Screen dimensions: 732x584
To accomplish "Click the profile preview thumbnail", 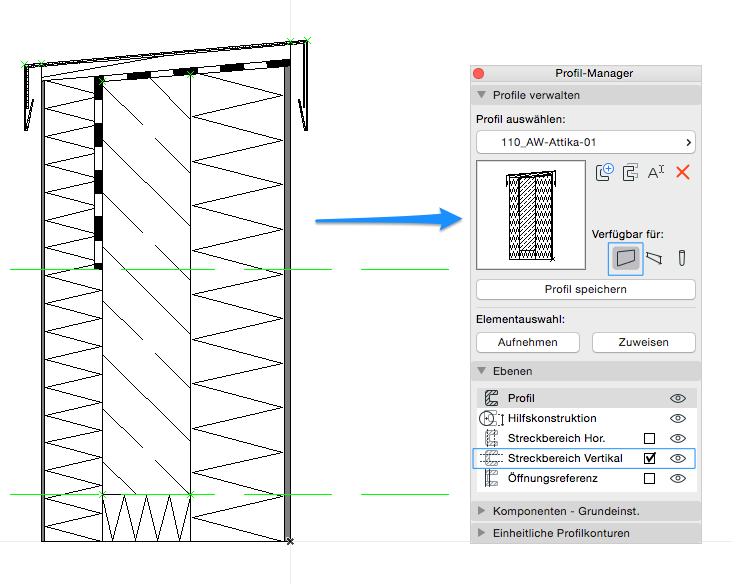I will pos(530,215).
